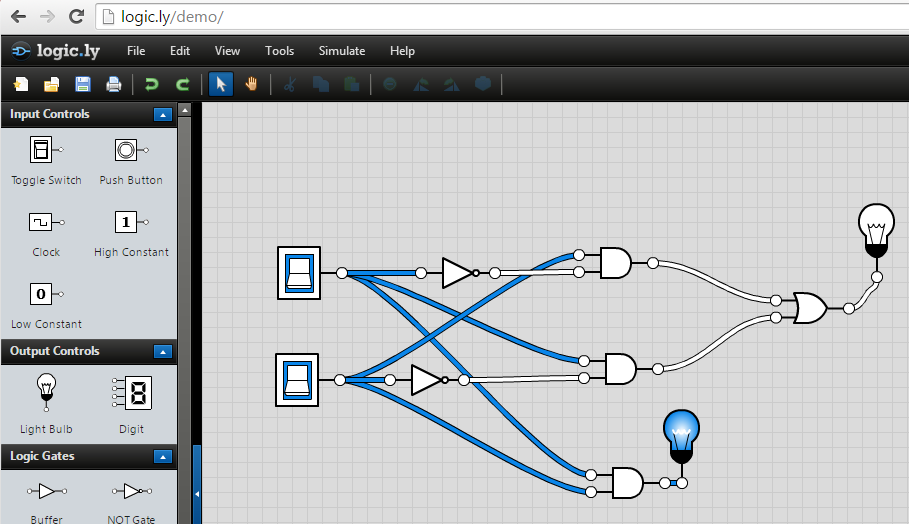Select the bottom AND gate on canvas
Viewport: 909px width, 524px height.
pos(627,483)
